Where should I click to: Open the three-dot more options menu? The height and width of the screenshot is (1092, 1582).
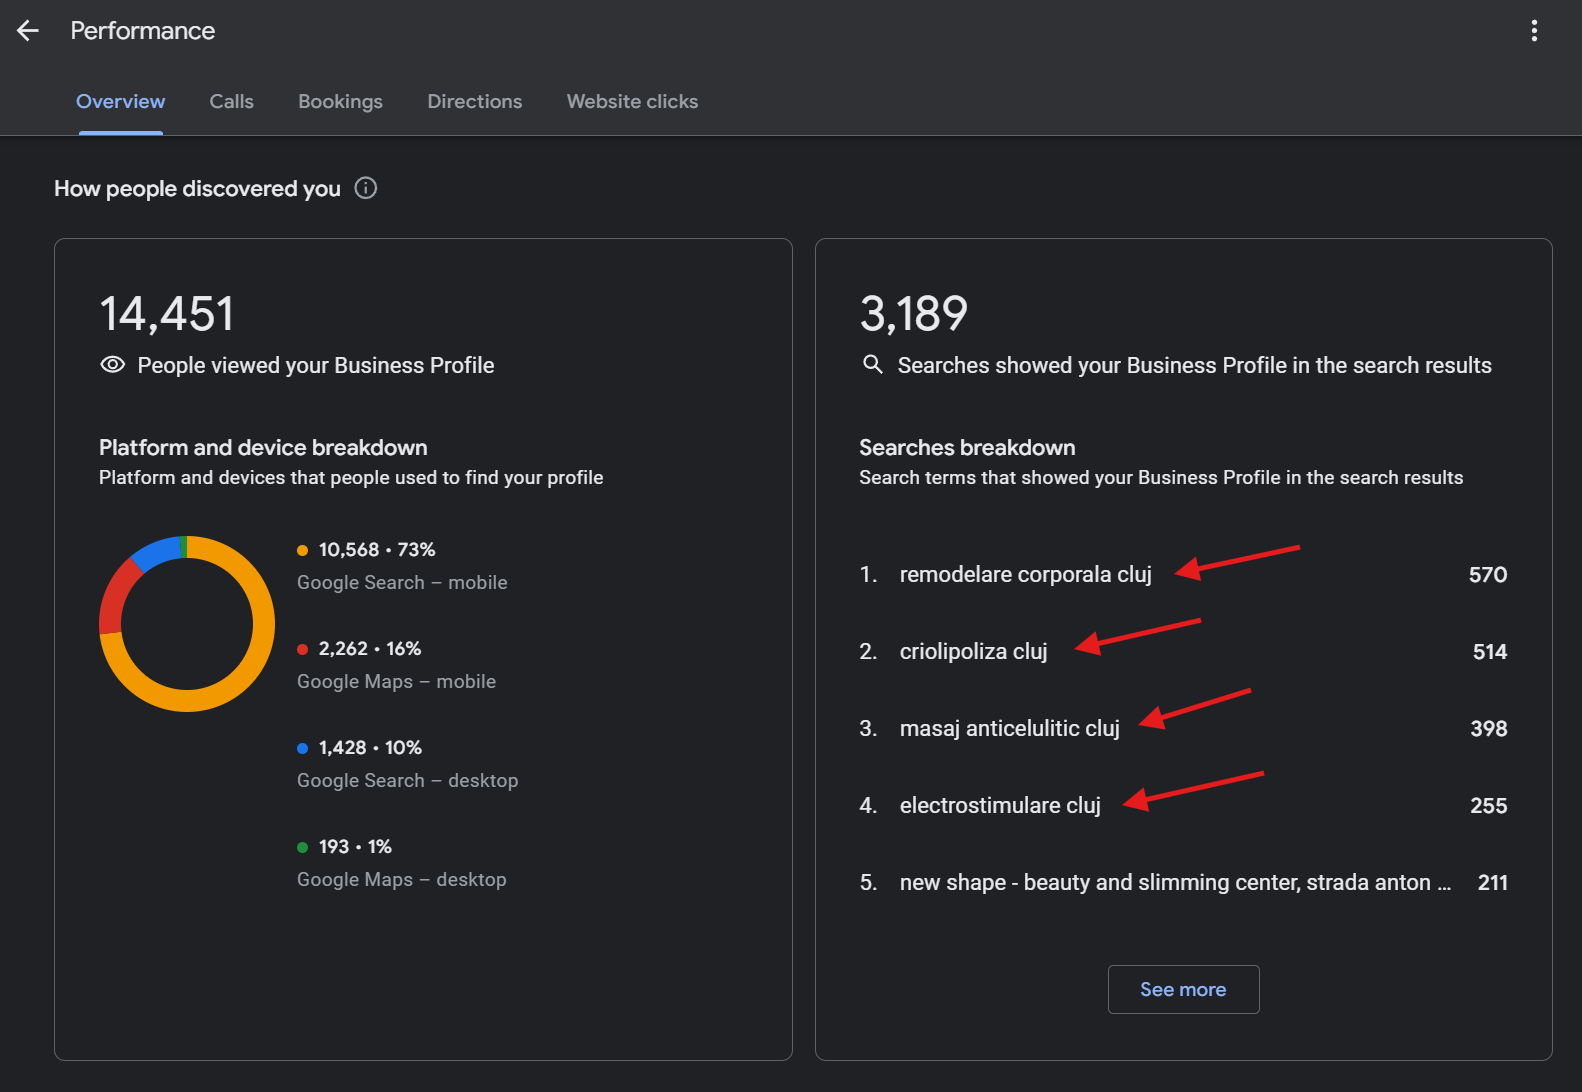pos(1534,31)
